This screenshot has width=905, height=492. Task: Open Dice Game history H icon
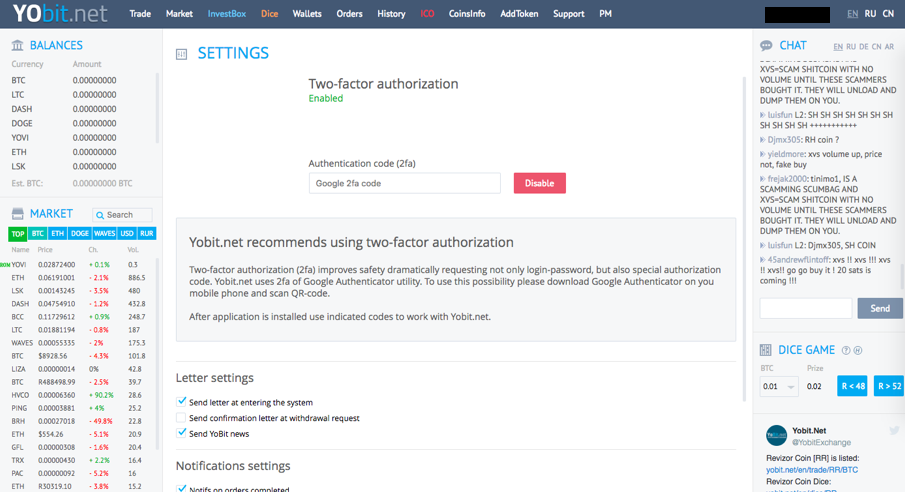(x=858, y=351)
